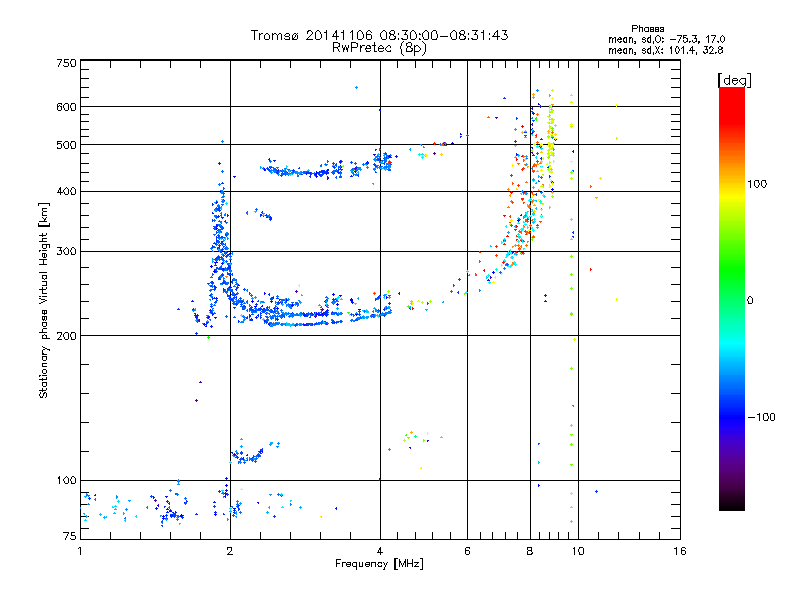
Task: Click the x-axis tick label "10"
Action: 578,551
